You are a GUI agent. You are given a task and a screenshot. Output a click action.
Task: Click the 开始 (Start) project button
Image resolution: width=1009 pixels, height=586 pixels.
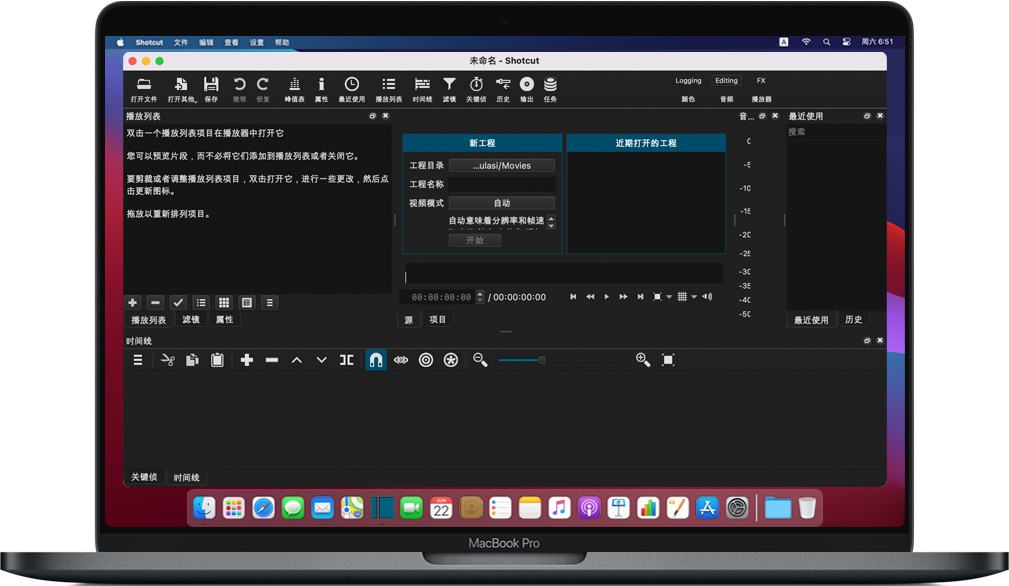[x=473, y=239]
